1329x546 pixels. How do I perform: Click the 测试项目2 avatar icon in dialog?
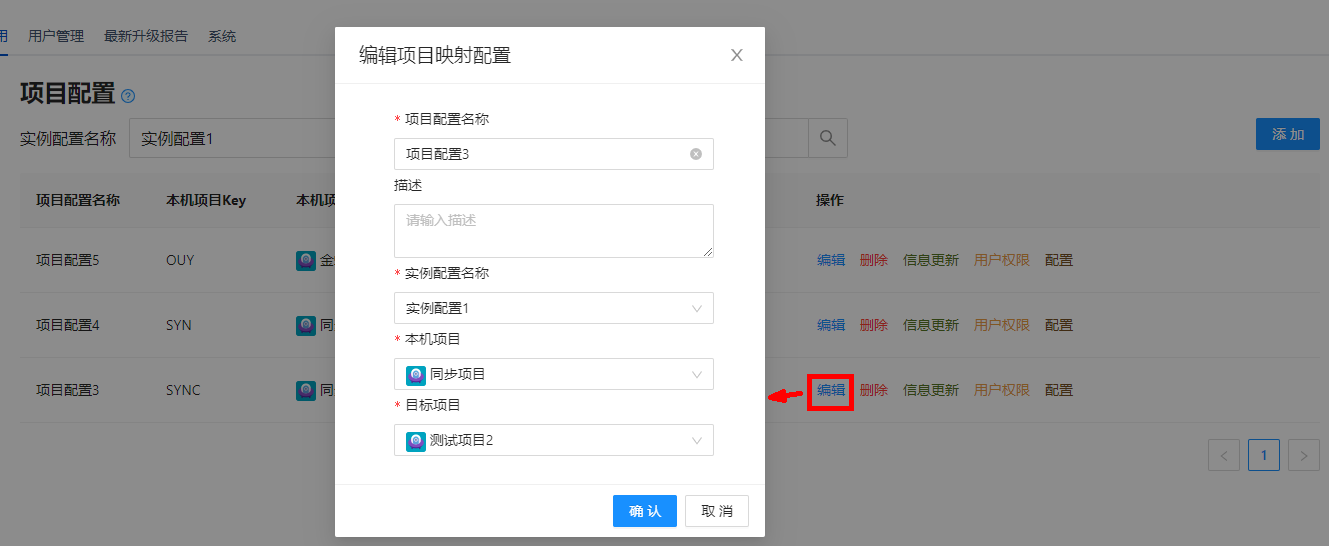pos(416,440)
